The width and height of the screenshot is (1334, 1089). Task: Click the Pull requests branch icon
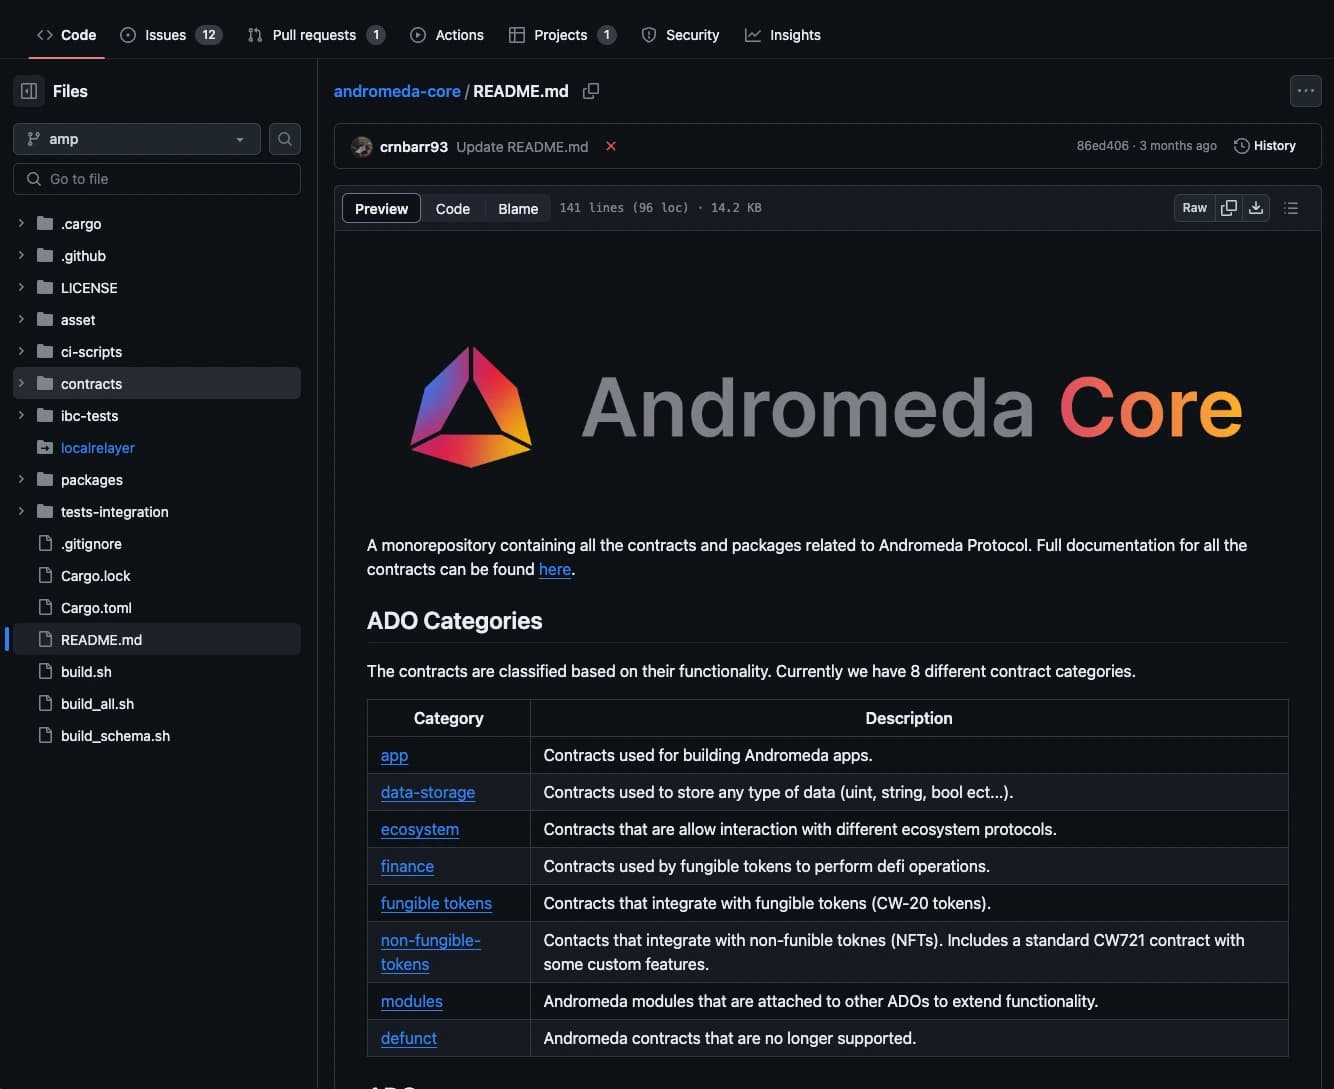pos(255,35)
